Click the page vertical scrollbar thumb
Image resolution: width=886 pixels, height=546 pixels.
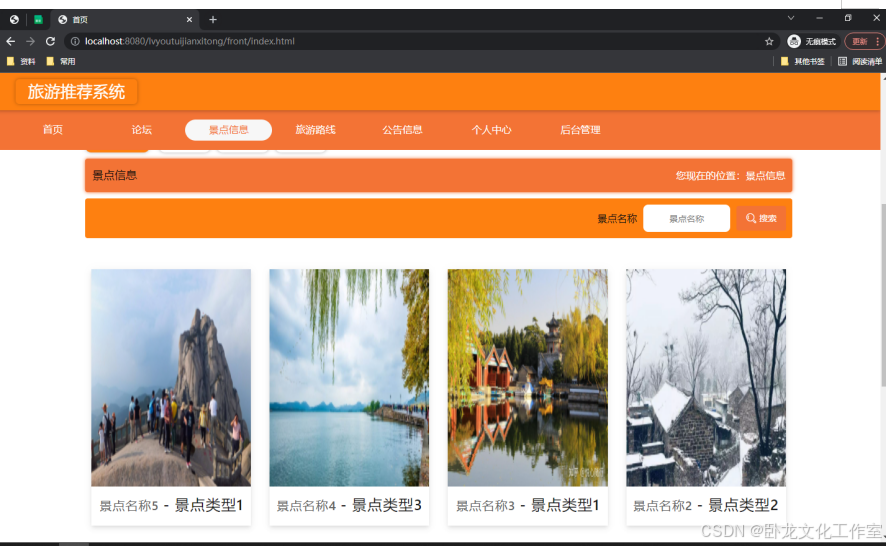883,294
